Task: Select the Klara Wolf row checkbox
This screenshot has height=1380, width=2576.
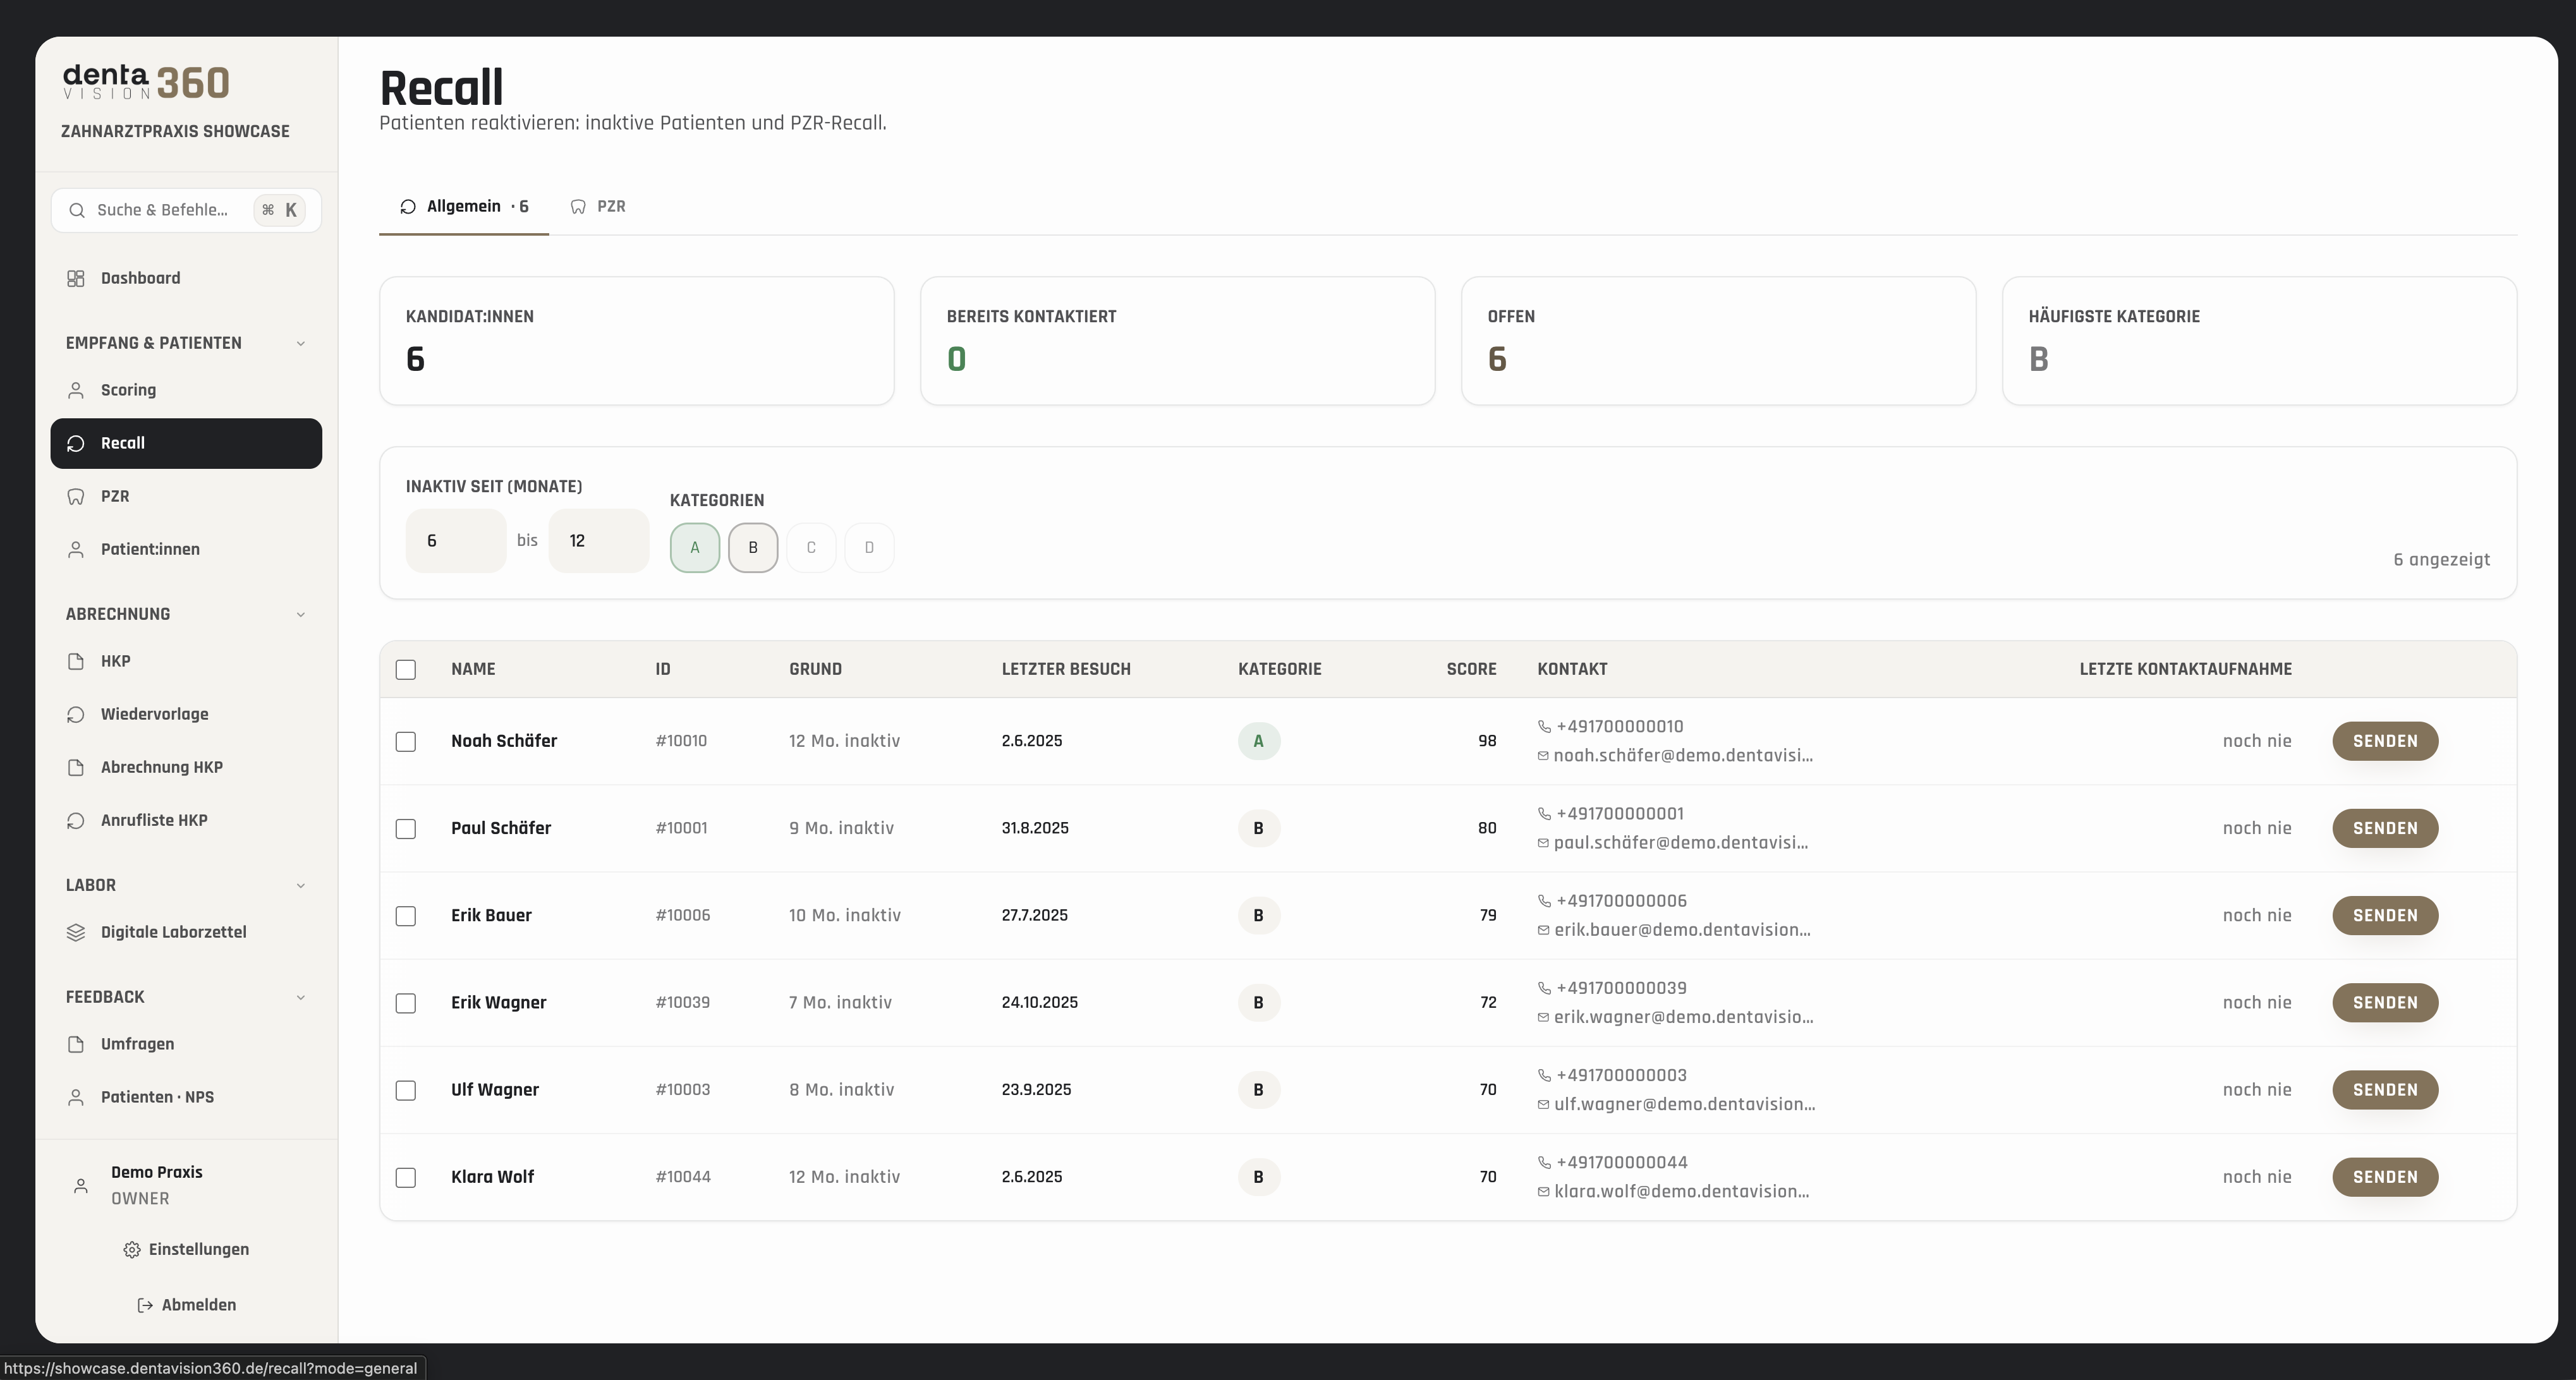Action: coord(406,1178)
